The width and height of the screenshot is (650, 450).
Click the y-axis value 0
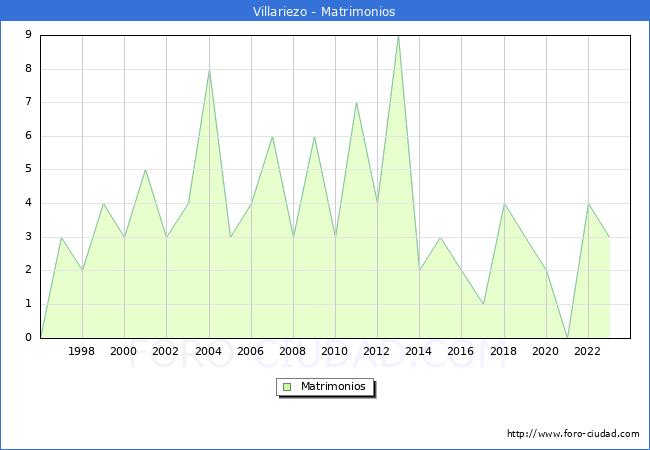[28, 337]
